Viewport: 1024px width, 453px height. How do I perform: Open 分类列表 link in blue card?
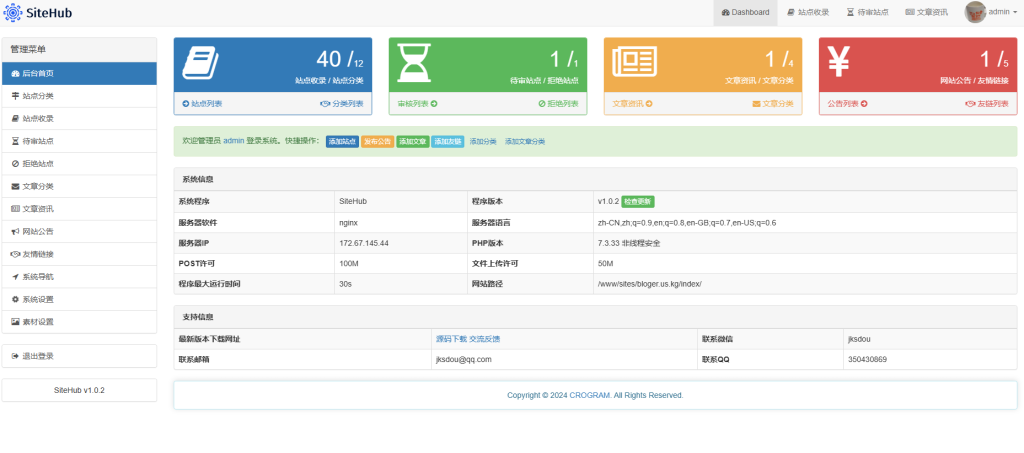[x=342, y=104]
